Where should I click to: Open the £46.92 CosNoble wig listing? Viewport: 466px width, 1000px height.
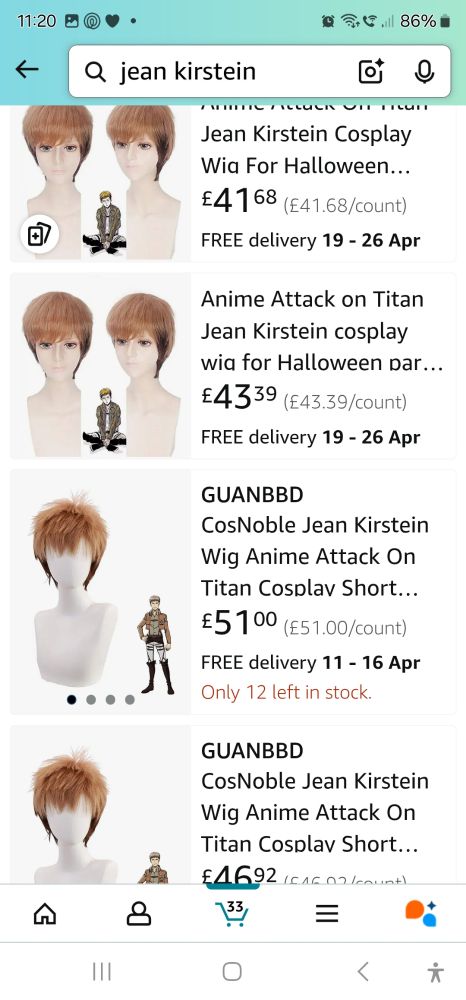click(x=315, y=812)
